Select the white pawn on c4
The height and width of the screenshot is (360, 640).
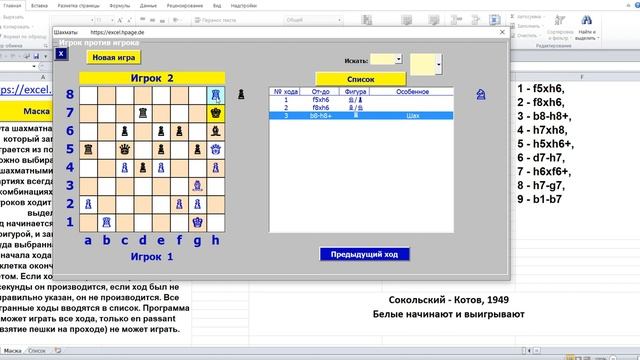click(x=124, y=168)
